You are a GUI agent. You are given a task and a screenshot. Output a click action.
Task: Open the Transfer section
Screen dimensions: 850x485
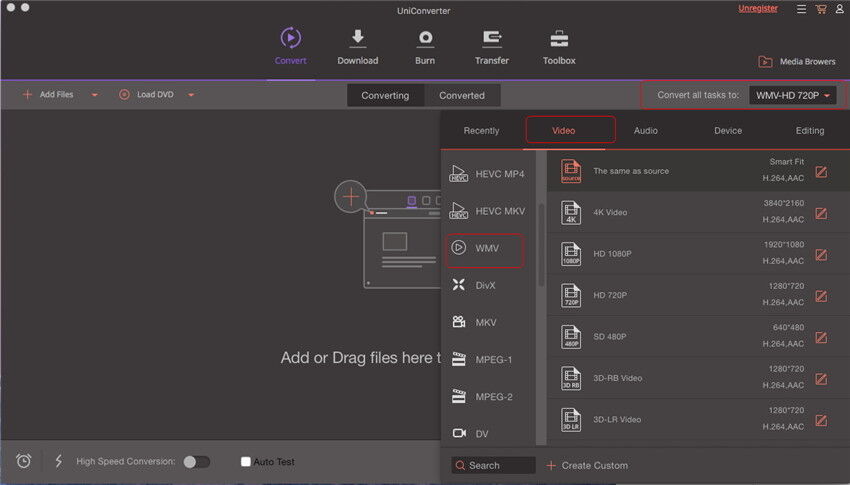pyautogui.click(x=492, y=47)
